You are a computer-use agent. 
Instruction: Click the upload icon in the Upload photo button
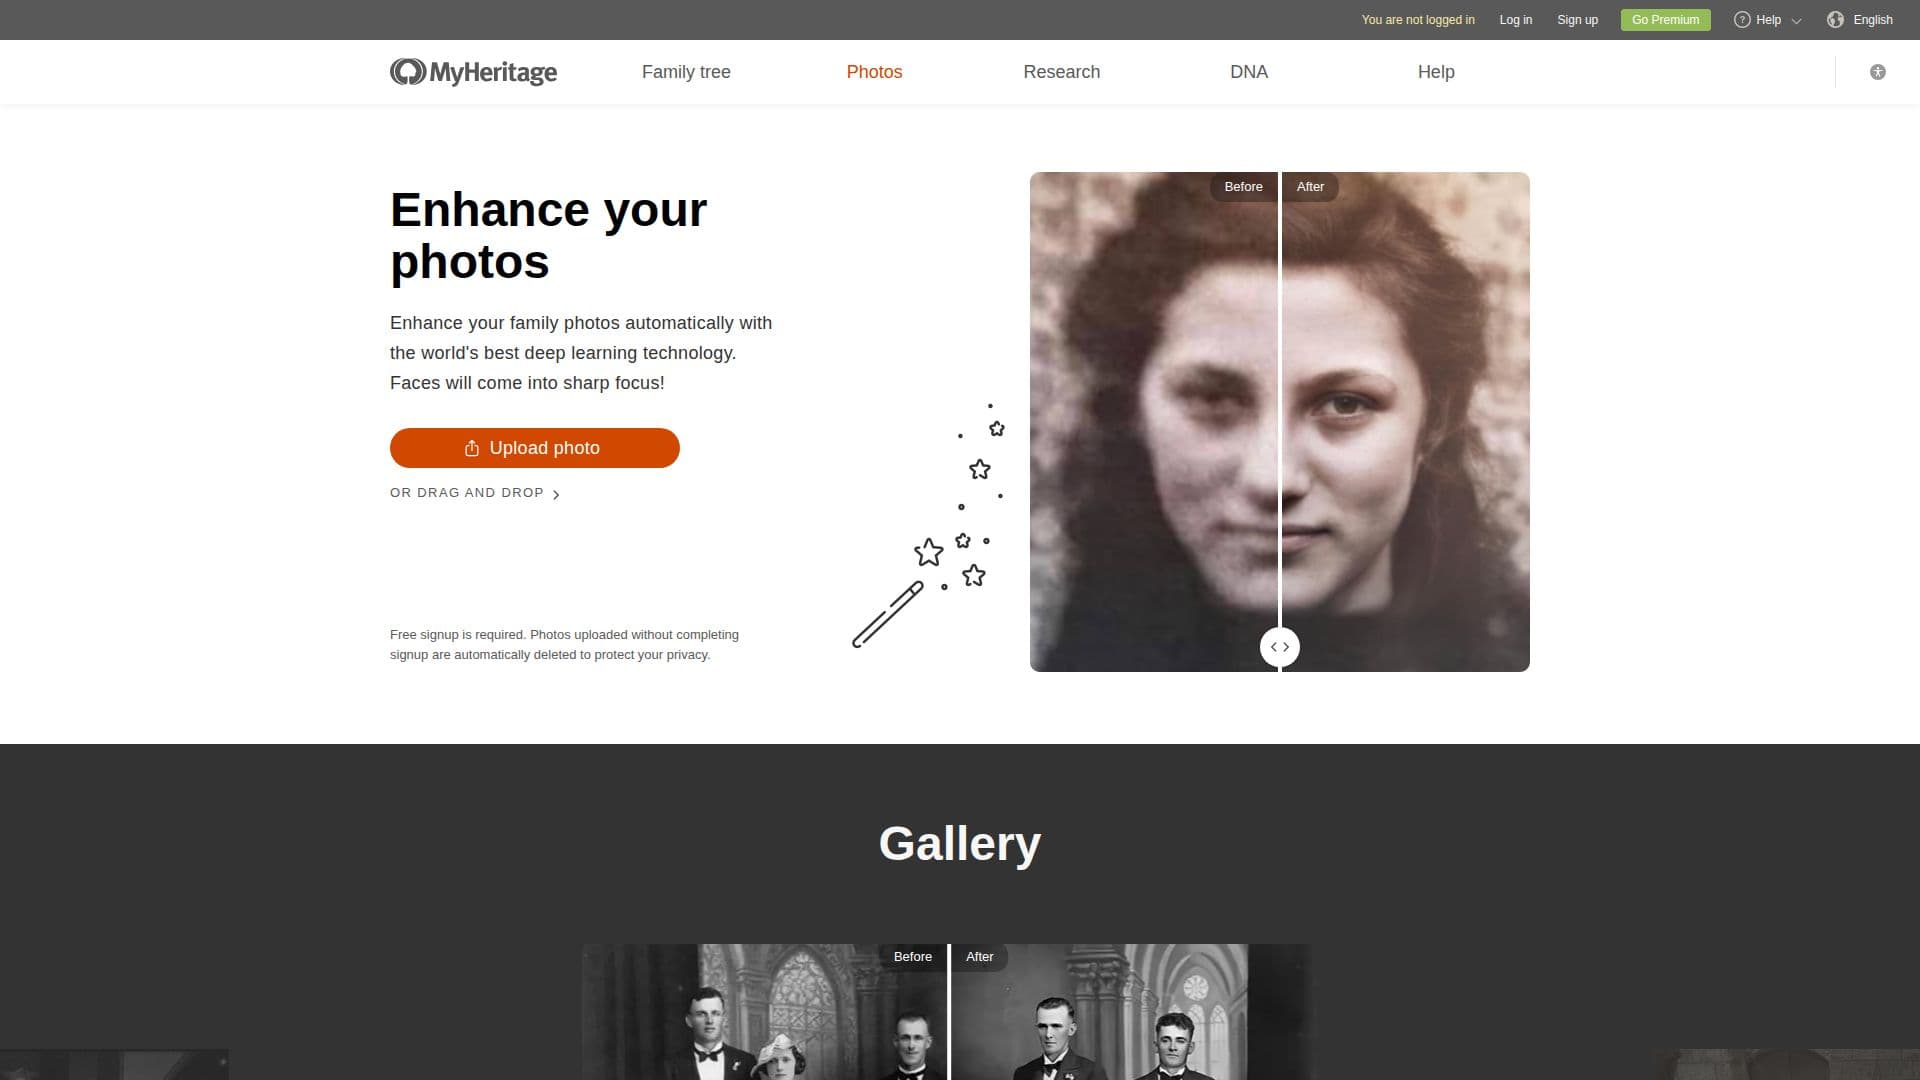tap(472, 448)
